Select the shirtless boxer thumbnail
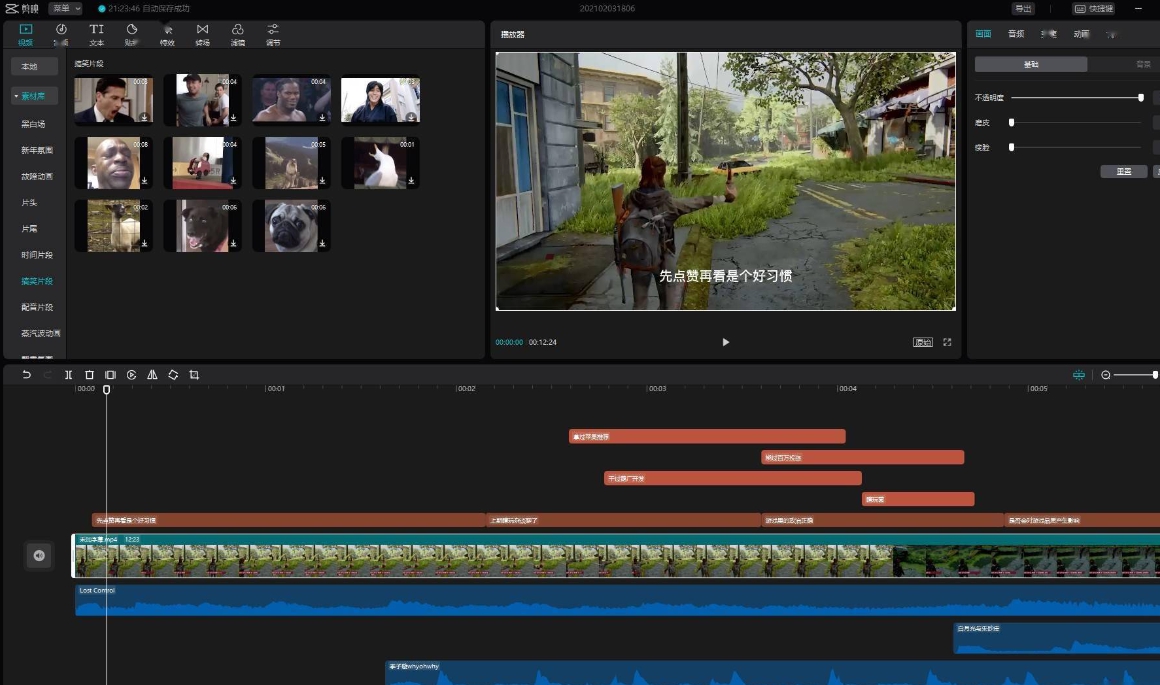1160x685 pixels. click(291, 100)
